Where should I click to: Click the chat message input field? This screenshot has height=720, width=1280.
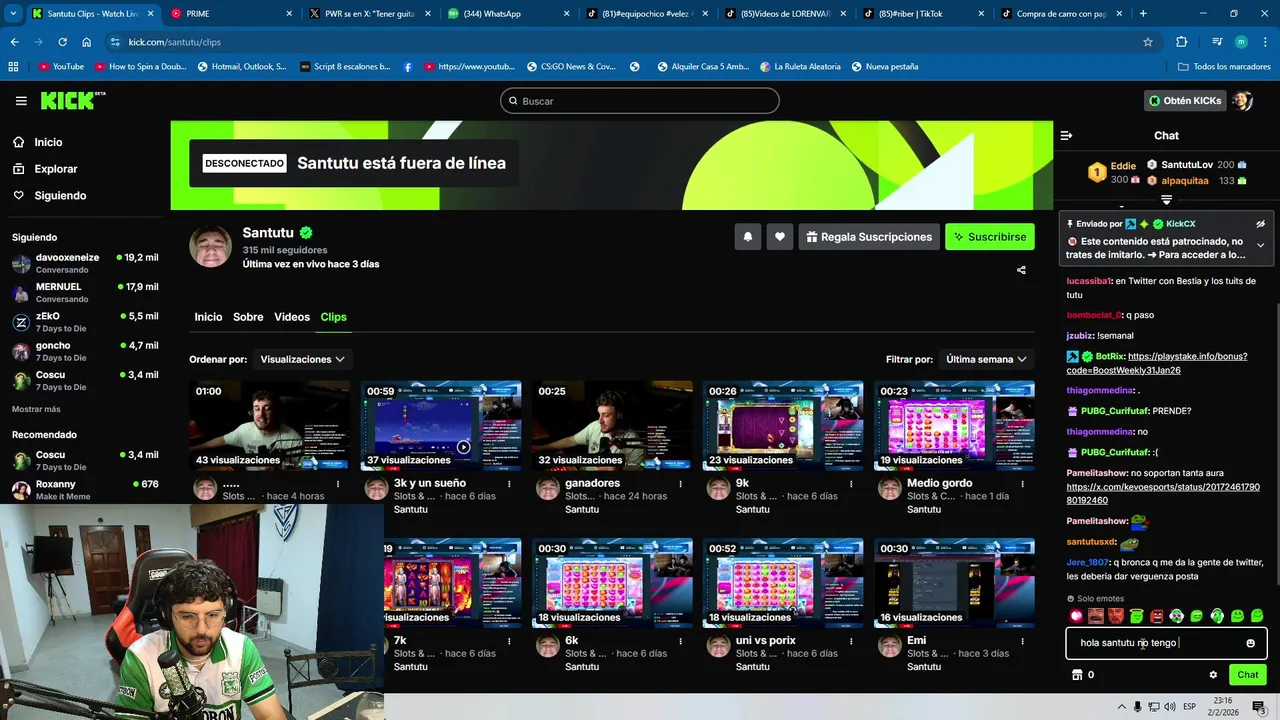pyautogui.click(x=1166, y=643)
